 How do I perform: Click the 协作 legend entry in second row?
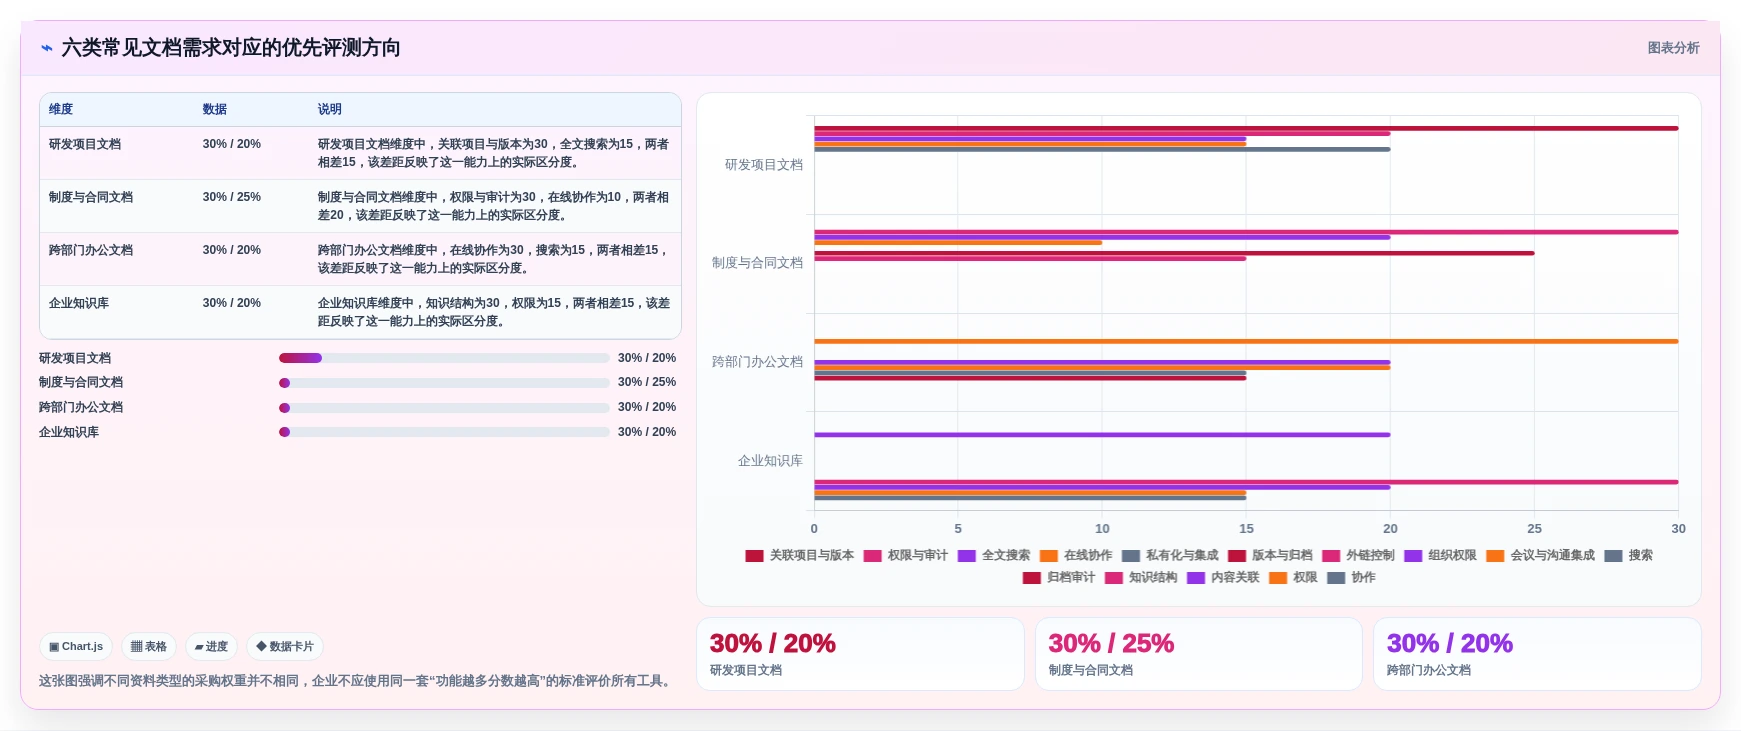pyautogui.click(x=1351, y=578)
